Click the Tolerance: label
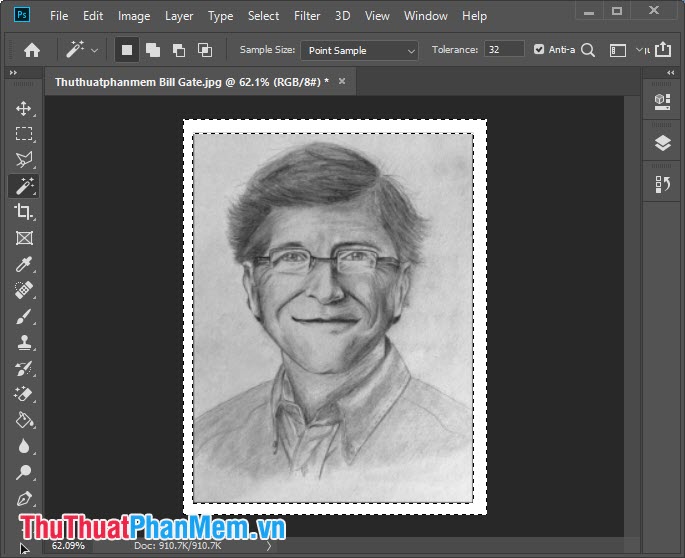The height and width of the screenshot is (558, 685). (455, 49)
